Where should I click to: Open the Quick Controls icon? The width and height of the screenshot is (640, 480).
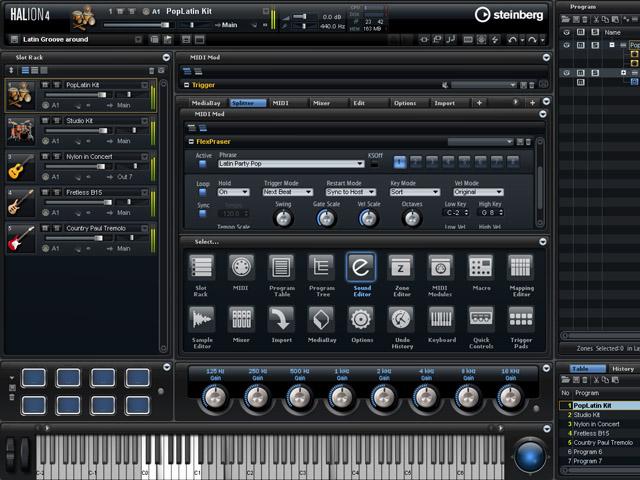click(x=481, y=319)
